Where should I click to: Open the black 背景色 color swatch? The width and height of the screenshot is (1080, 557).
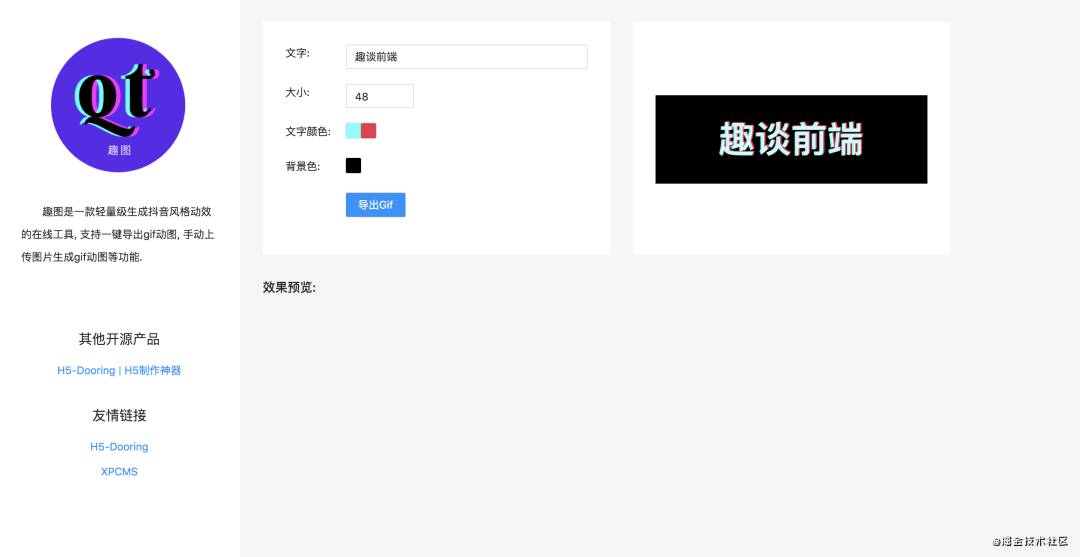click(353, 165)
